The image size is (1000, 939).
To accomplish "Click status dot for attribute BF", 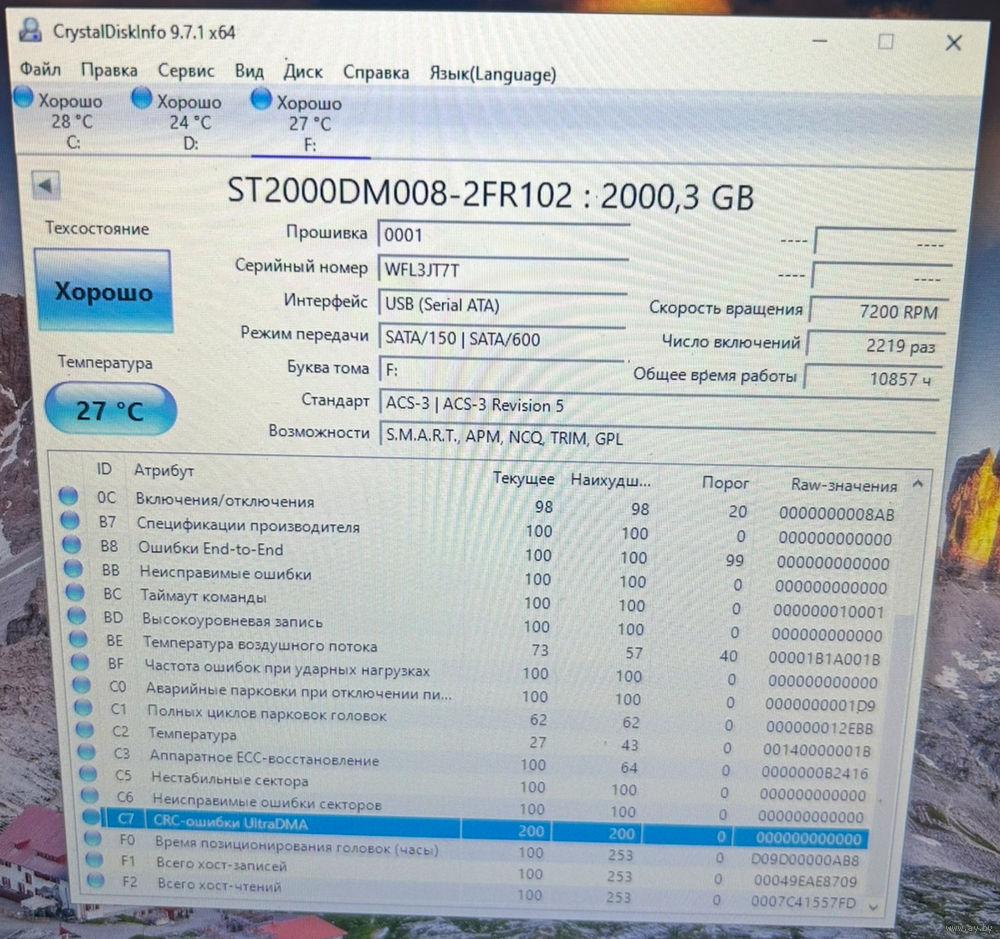I will 80,662.
